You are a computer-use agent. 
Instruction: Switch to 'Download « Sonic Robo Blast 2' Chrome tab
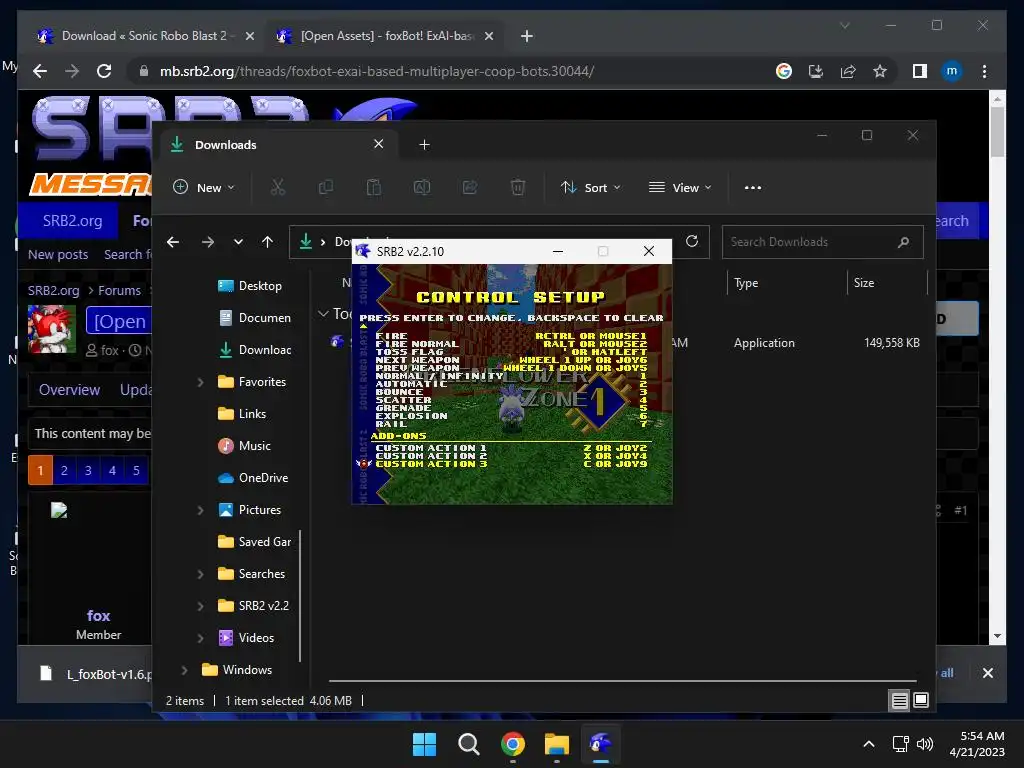(x=145, y=36)
